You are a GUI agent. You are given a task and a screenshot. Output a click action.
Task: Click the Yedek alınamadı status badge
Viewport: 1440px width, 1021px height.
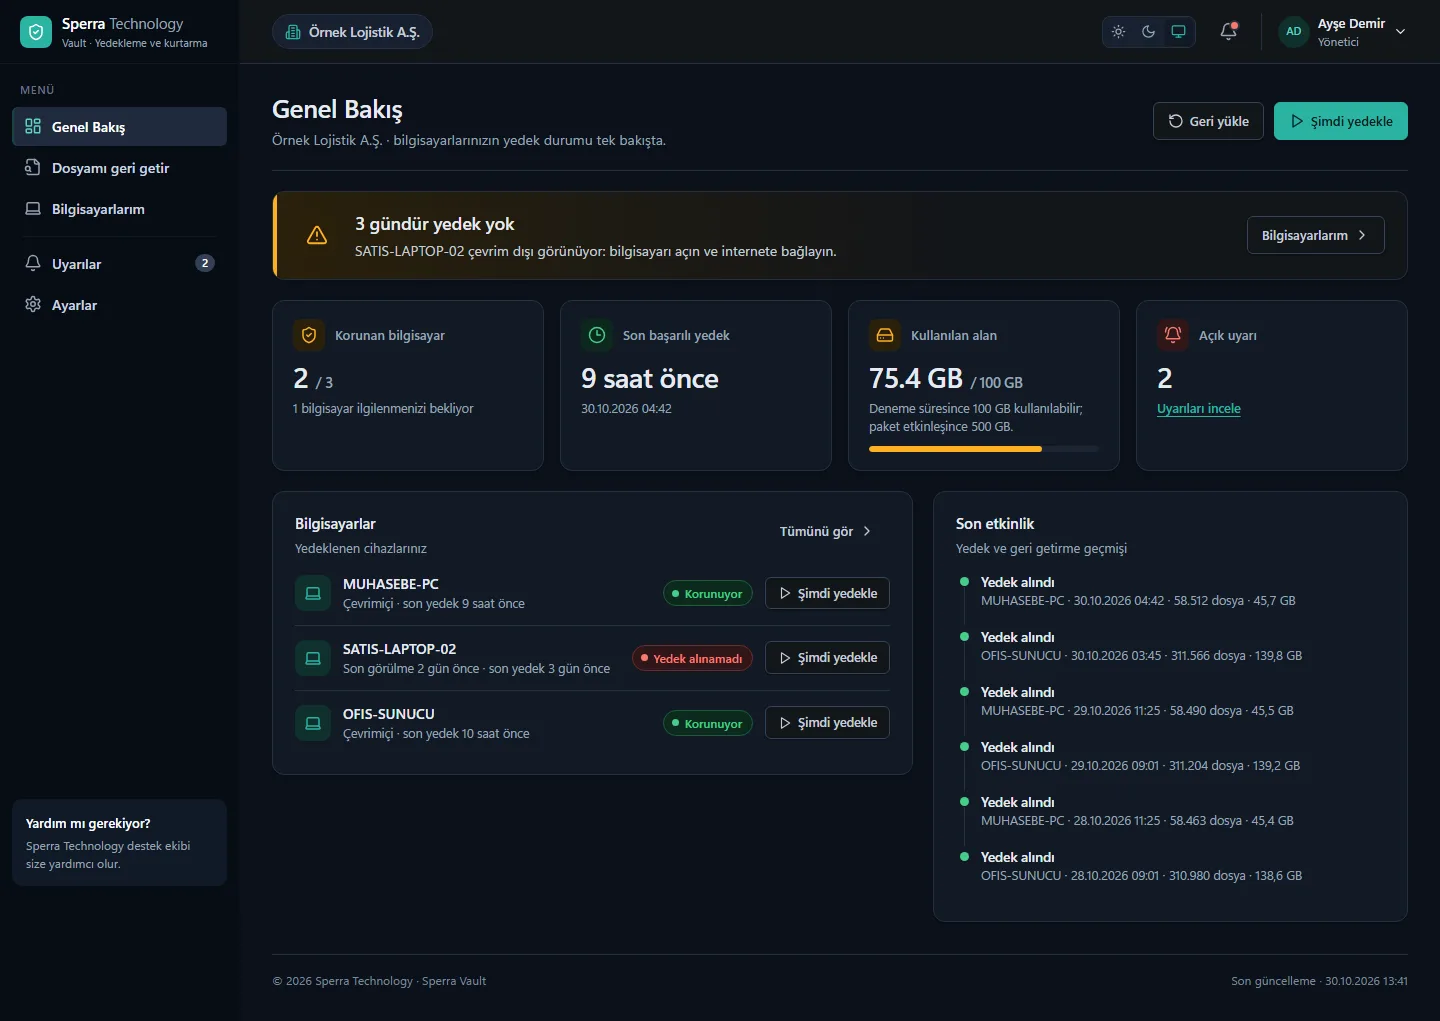[x=692, y=658]
